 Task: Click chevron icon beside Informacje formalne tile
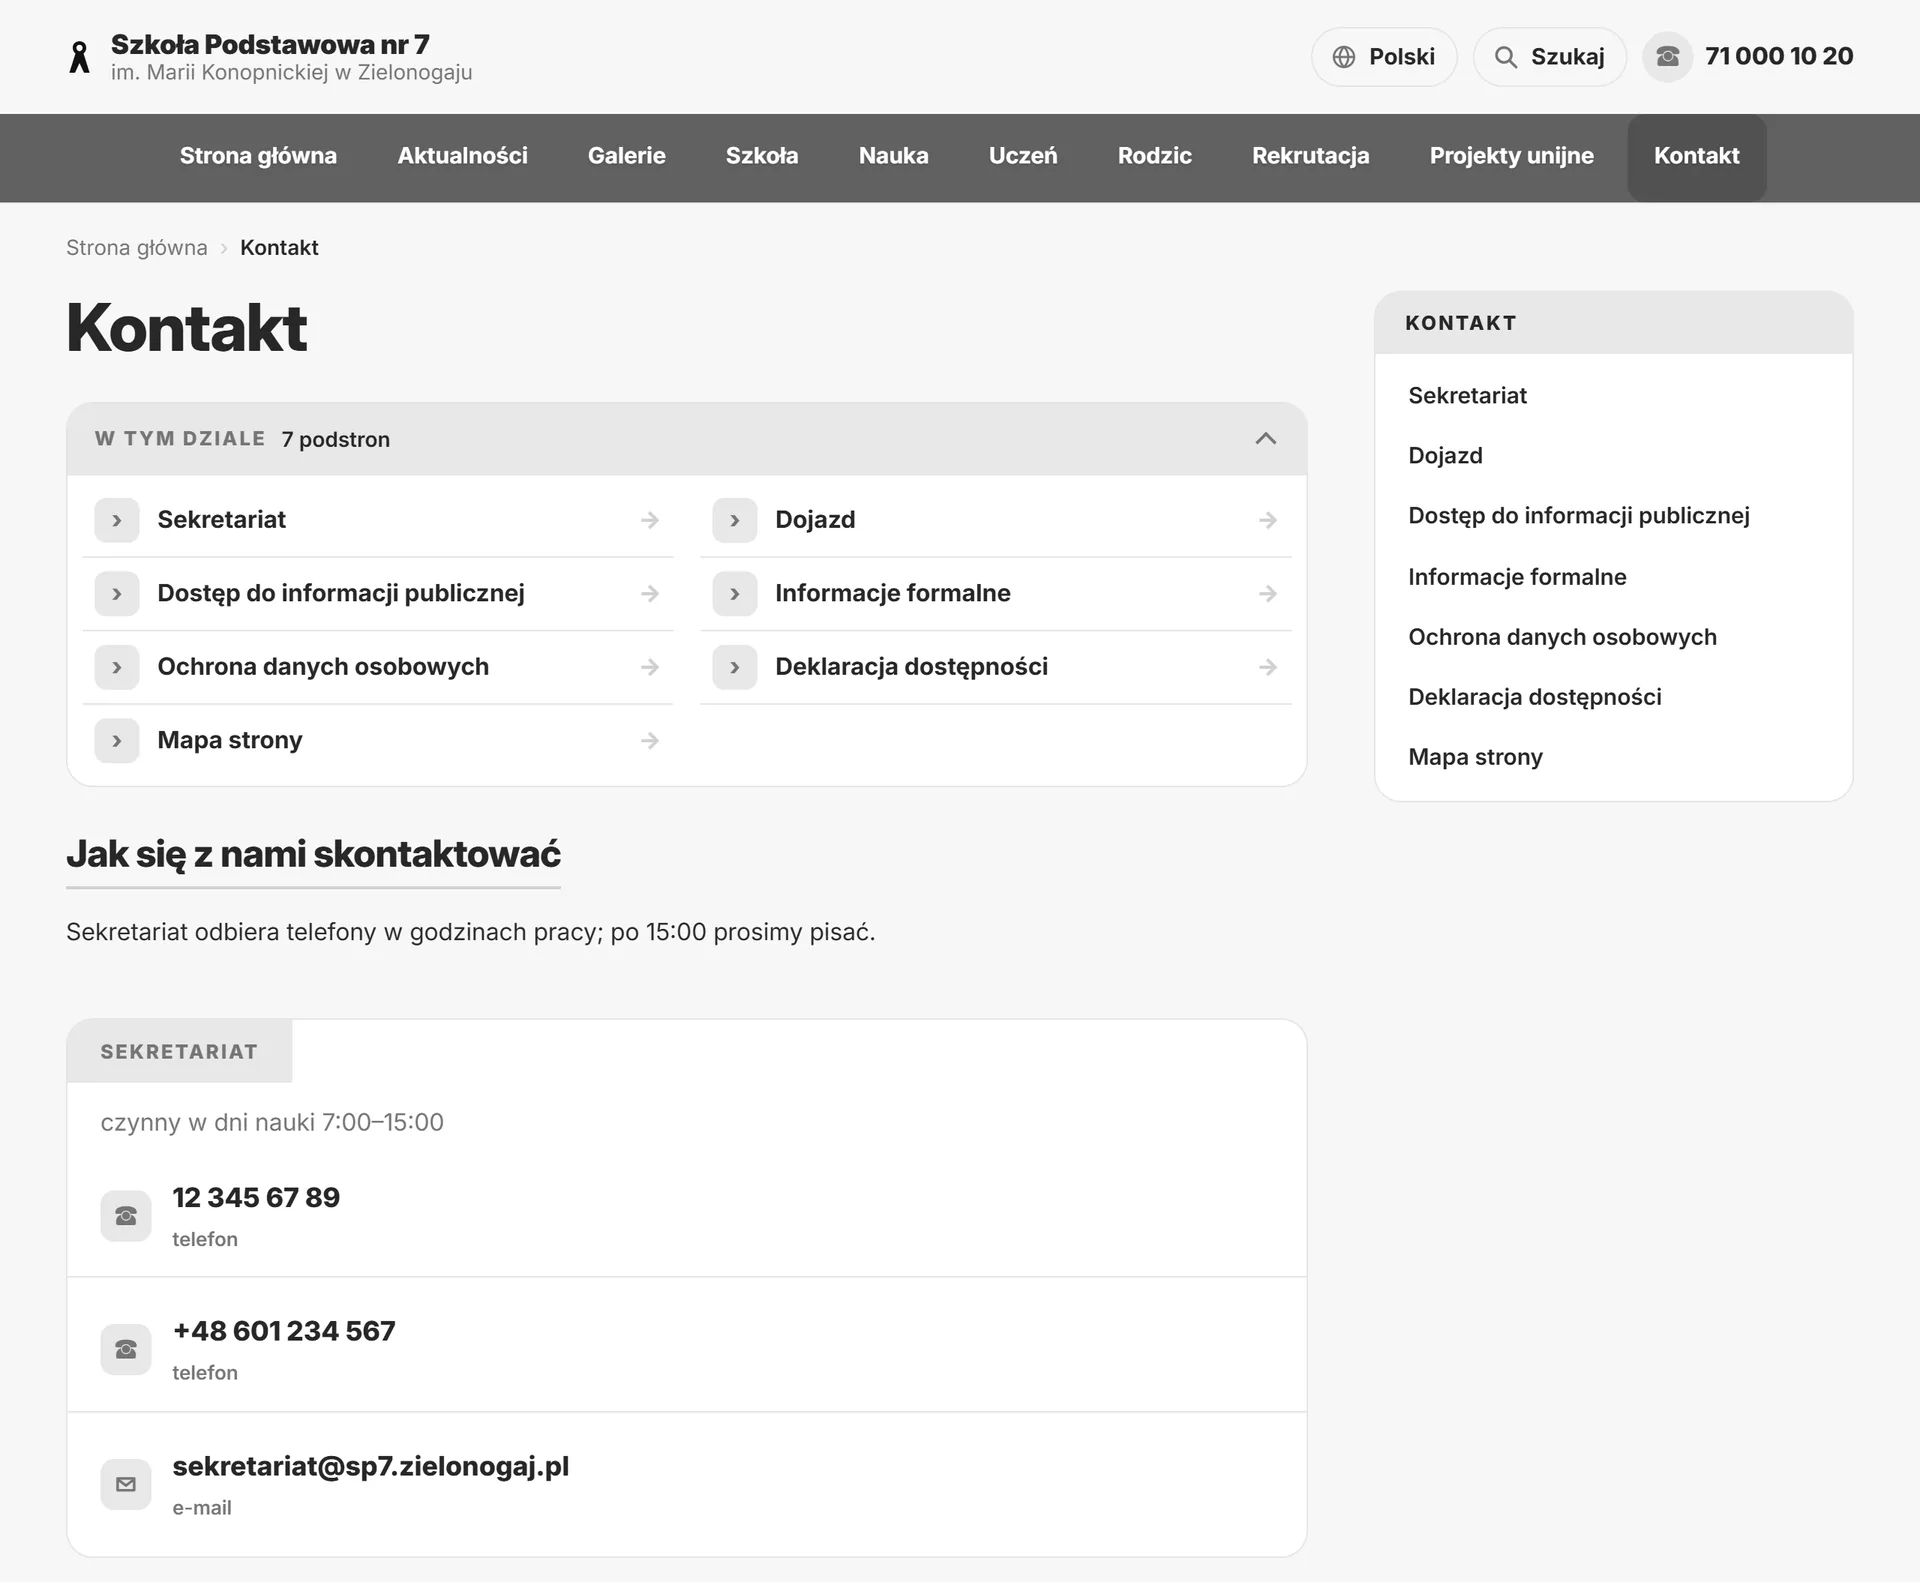735,594
